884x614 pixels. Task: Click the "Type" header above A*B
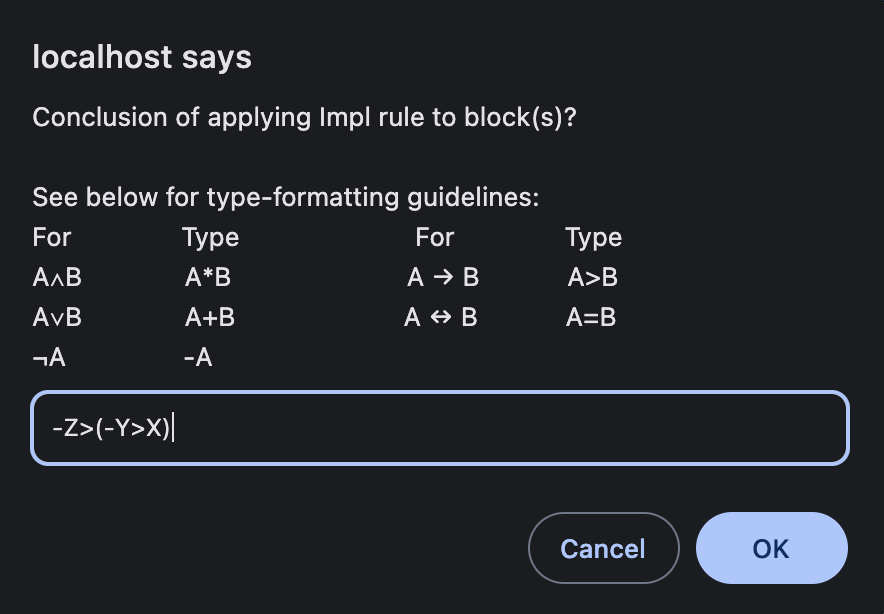pyautogui.click(x=210, y=237)
